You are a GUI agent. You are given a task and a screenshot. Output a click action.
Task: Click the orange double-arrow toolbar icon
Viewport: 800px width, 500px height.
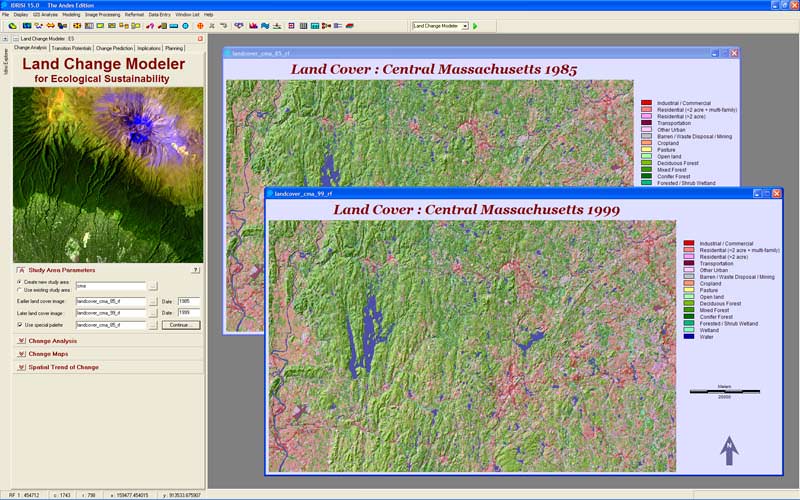pyautogui.click(x=51, y=26)
